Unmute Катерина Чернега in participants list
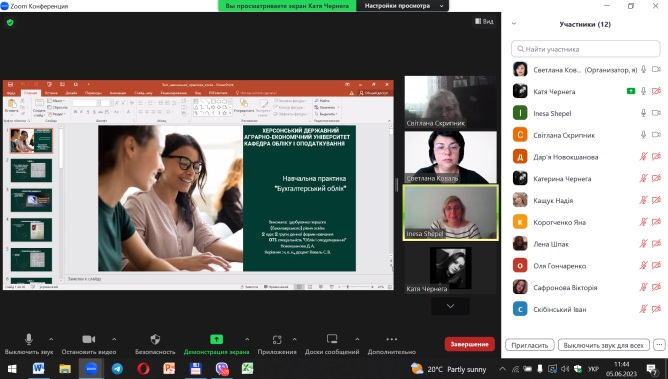Image resolution: width=668 pixels, height=379 pixels. (644, 178)
